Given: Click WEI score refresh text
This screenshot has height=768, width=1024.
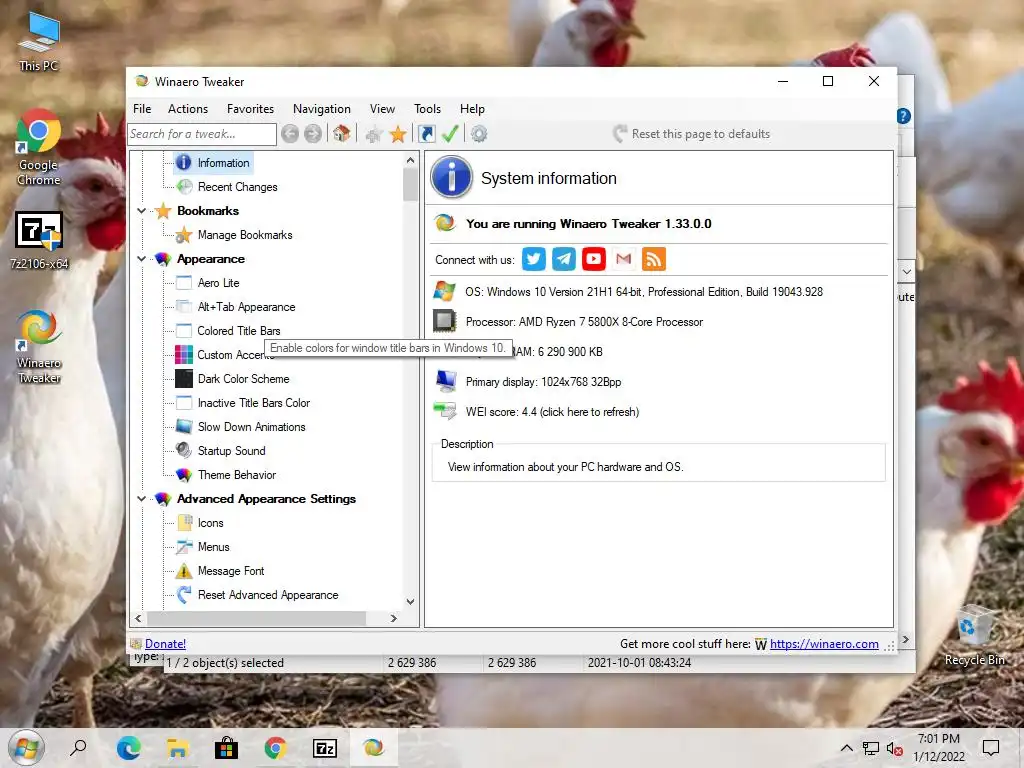Looking at the screenshot, I should pos(552,412).
